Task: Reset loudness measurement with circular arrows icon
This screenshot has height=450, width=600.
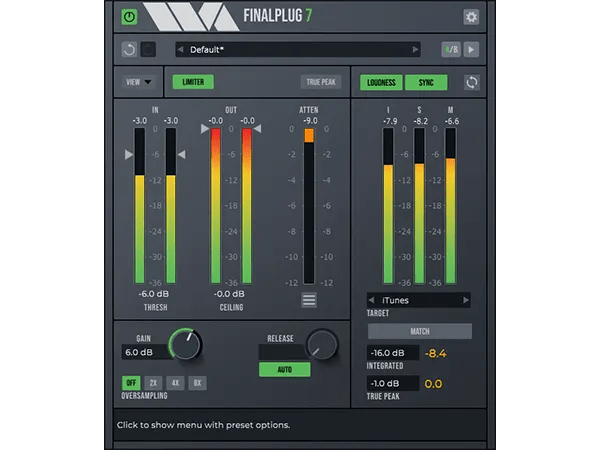Action: [472, 82]
